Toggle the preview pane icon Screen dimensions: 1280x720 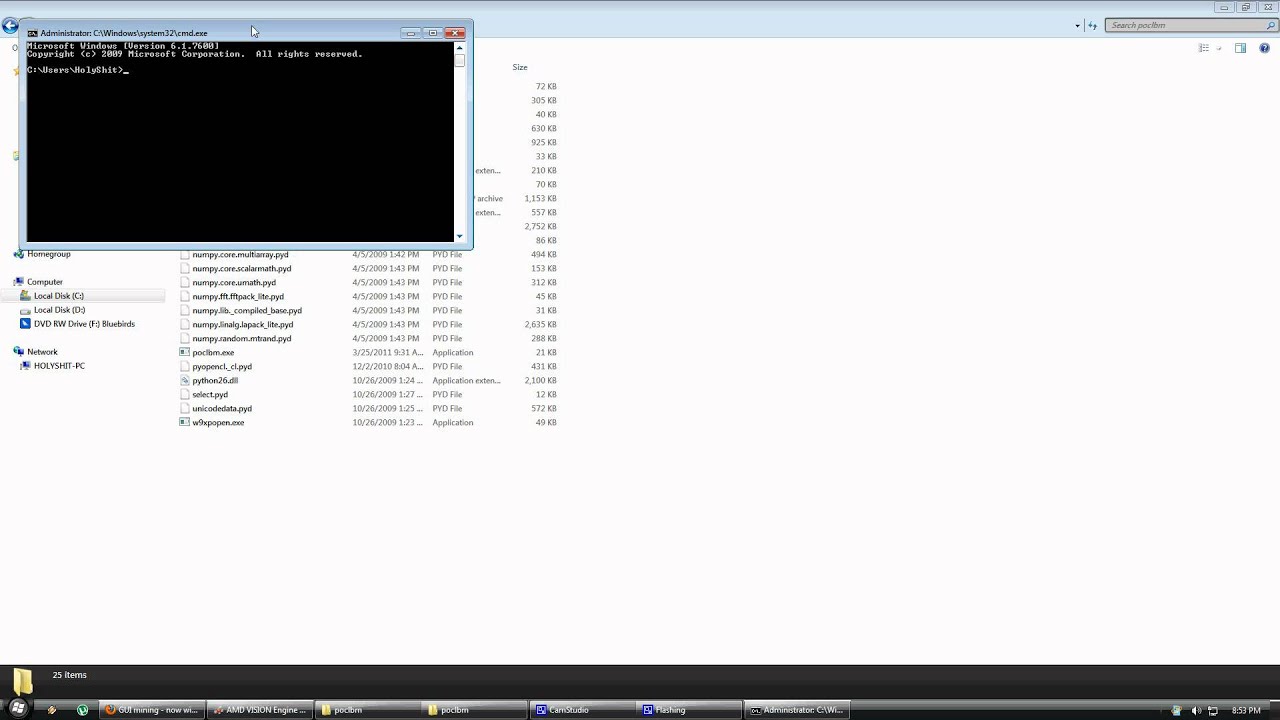[x=1240, y=48]
